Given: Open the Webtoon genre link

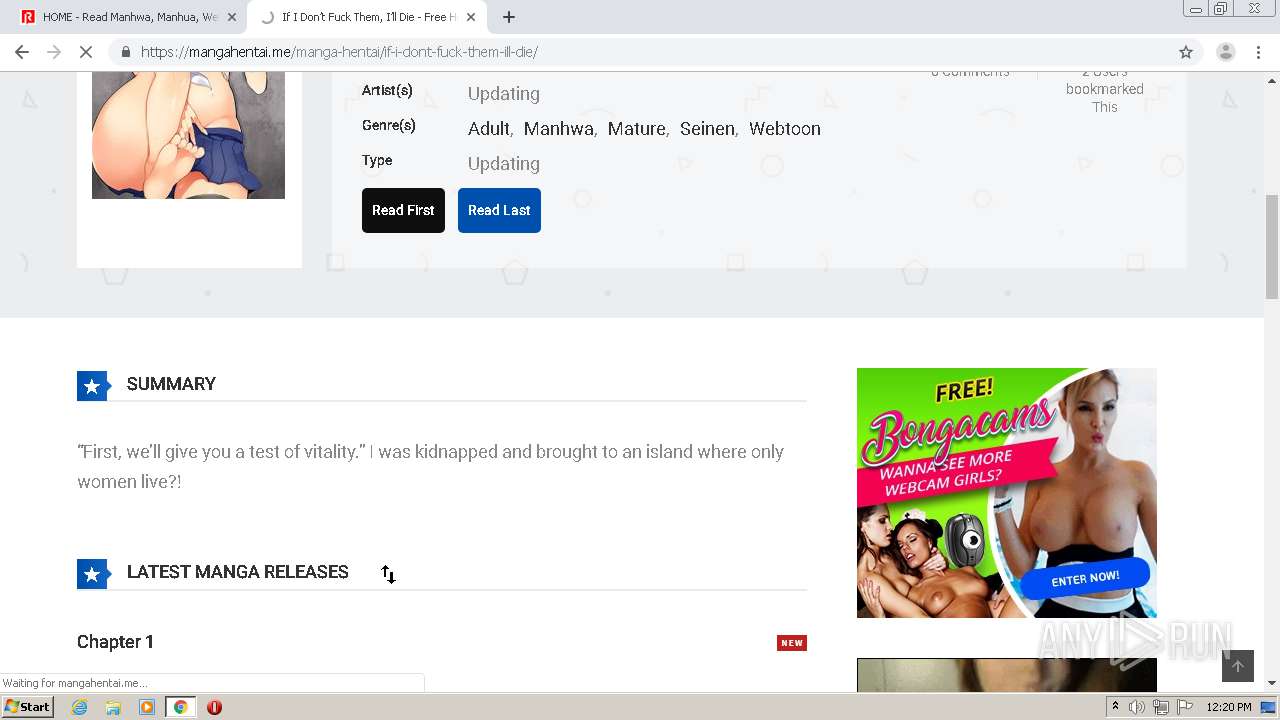Looking at the screenshot, I should coord(785,129).
